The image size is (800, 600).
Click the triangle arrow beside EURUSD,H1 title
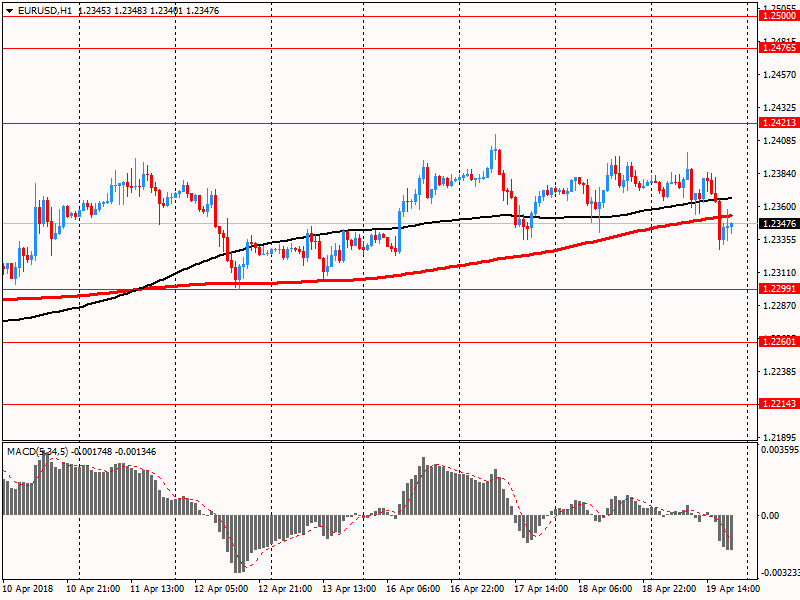(10, 10)
